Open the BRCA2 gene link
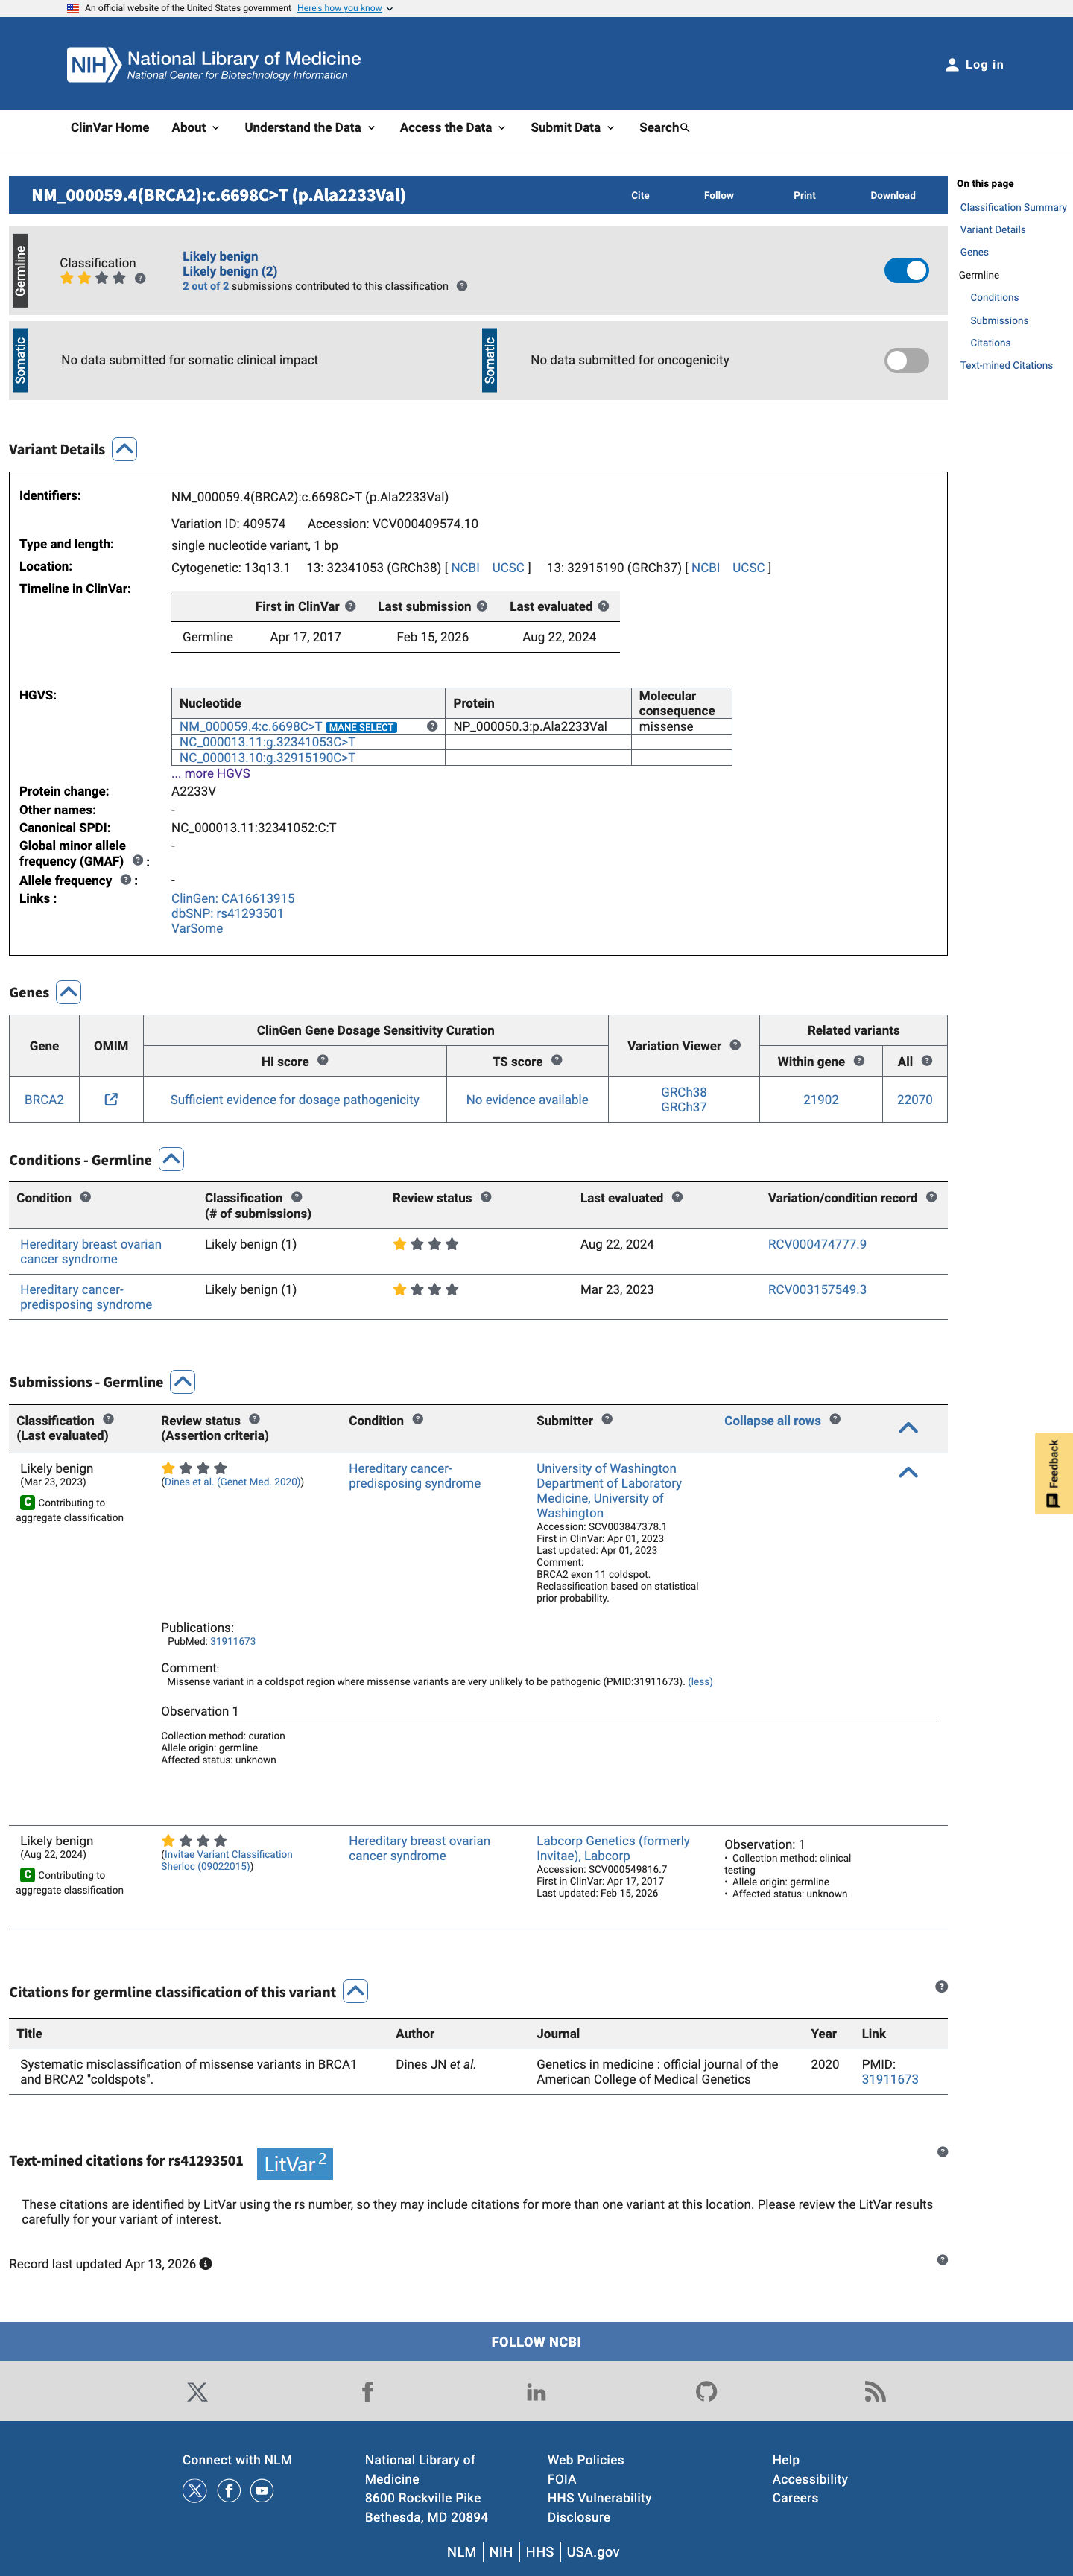The height and width of the screenshot is (2576, 1073). pyautogui.click(x=44, y=1100)
